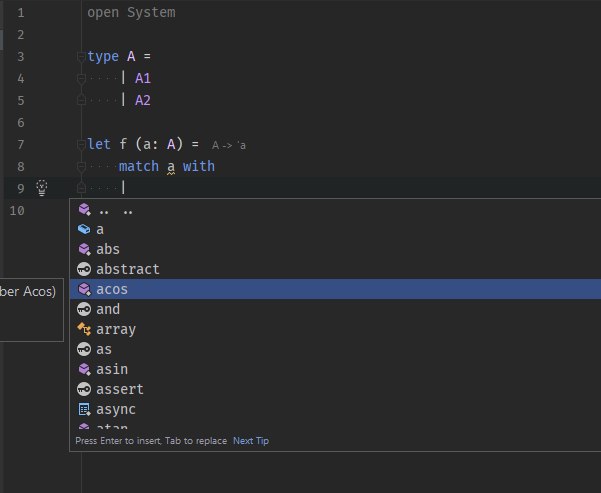Select the 'as' completion item
This screenshot has width=601, height=493.
pyautogui.click(x=104, y=349)
